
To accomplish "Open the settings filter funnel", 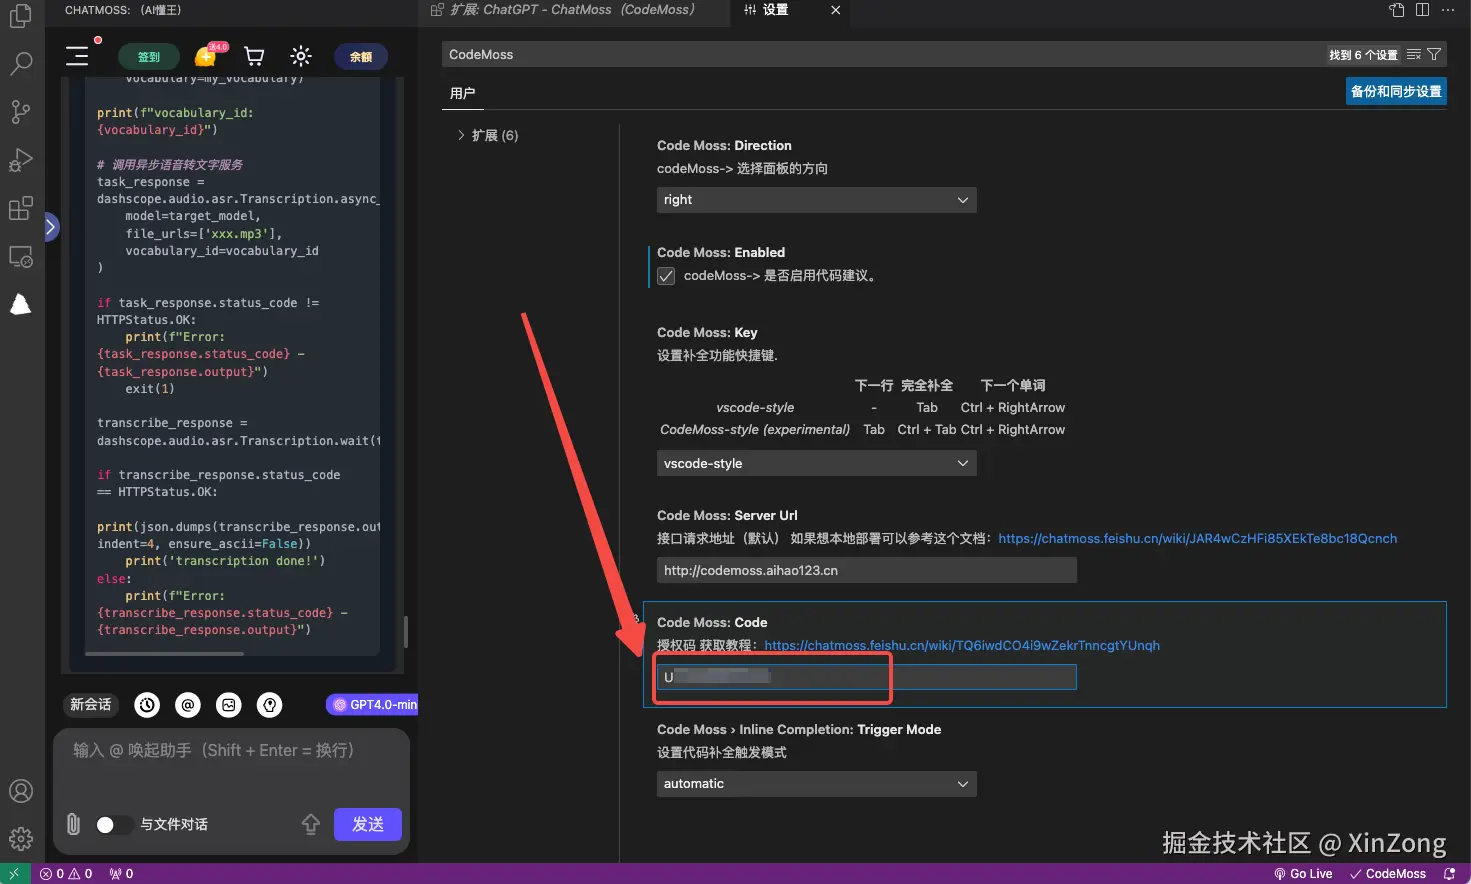I will click(x=1434, y=55).
